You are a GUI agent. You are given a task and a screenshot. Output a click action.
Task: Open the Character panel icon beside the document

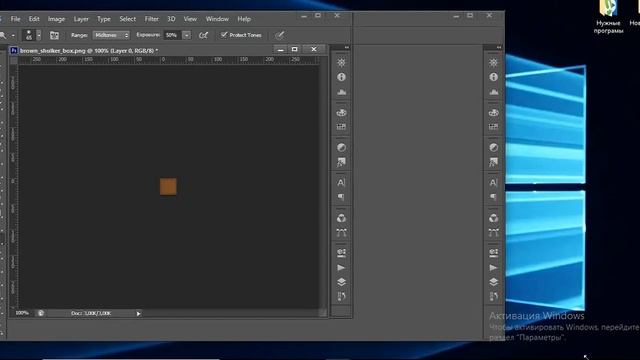(x=342, y=182)
